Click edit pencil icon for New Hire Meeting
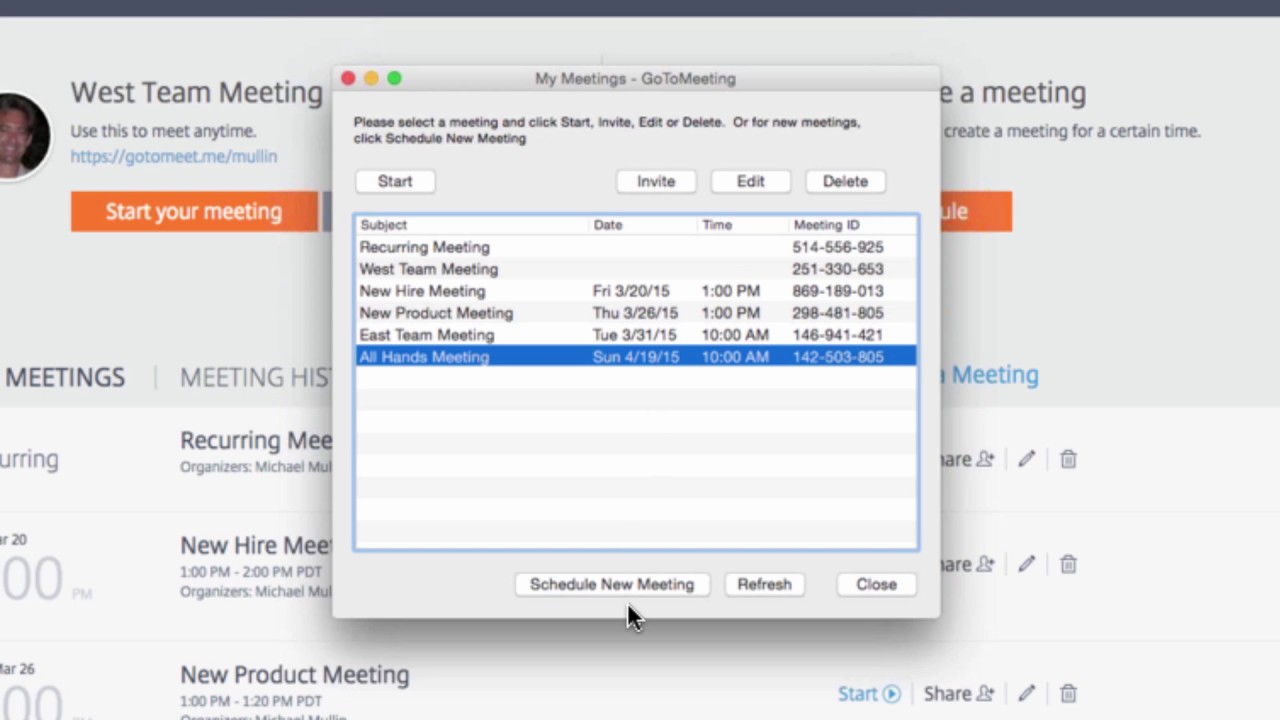The width and height of the screenshot is (1280, 720). (1026, 564)
